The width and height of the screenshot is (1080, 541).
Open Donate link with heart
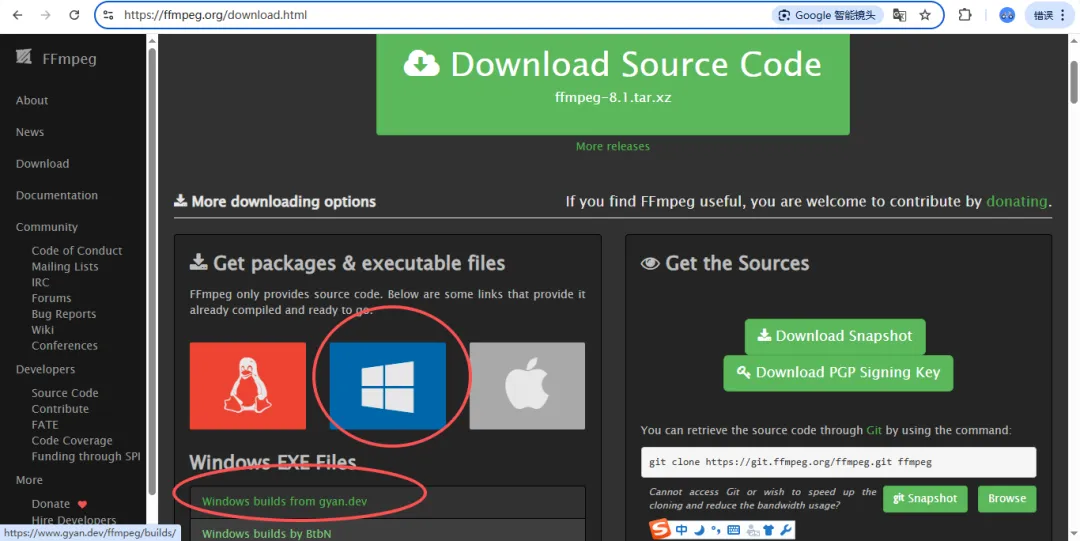pyautogui.click(x=59, y=504)
